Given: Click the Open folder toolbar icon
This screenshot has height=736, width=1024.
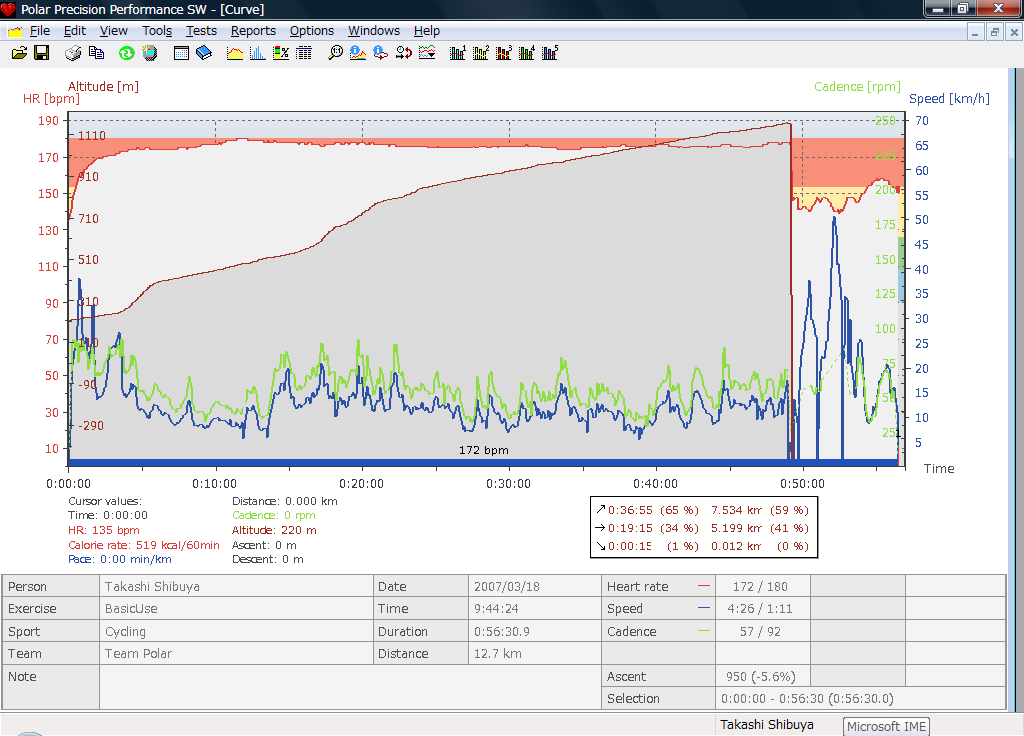Looking at the screenshot, I should coord(19,53).
